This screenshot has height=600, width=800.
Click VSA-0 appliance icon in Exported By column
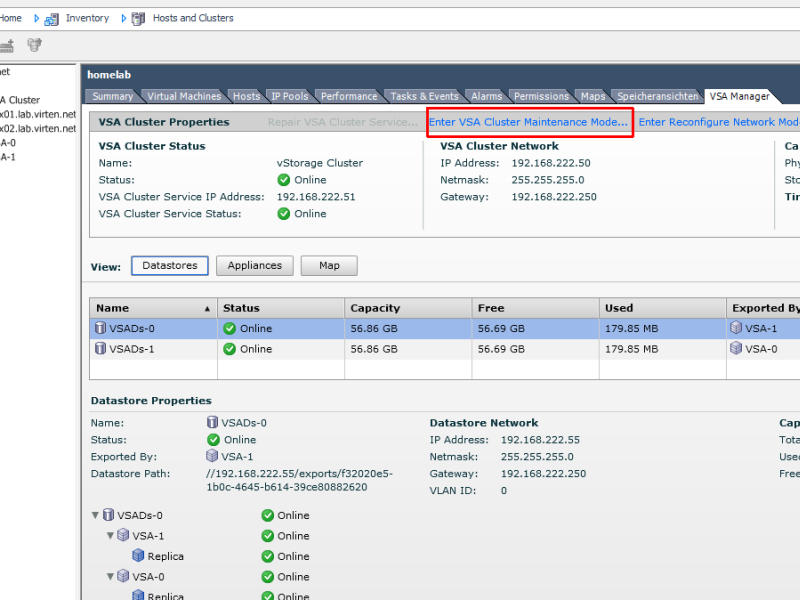click(x=736, y=348)
